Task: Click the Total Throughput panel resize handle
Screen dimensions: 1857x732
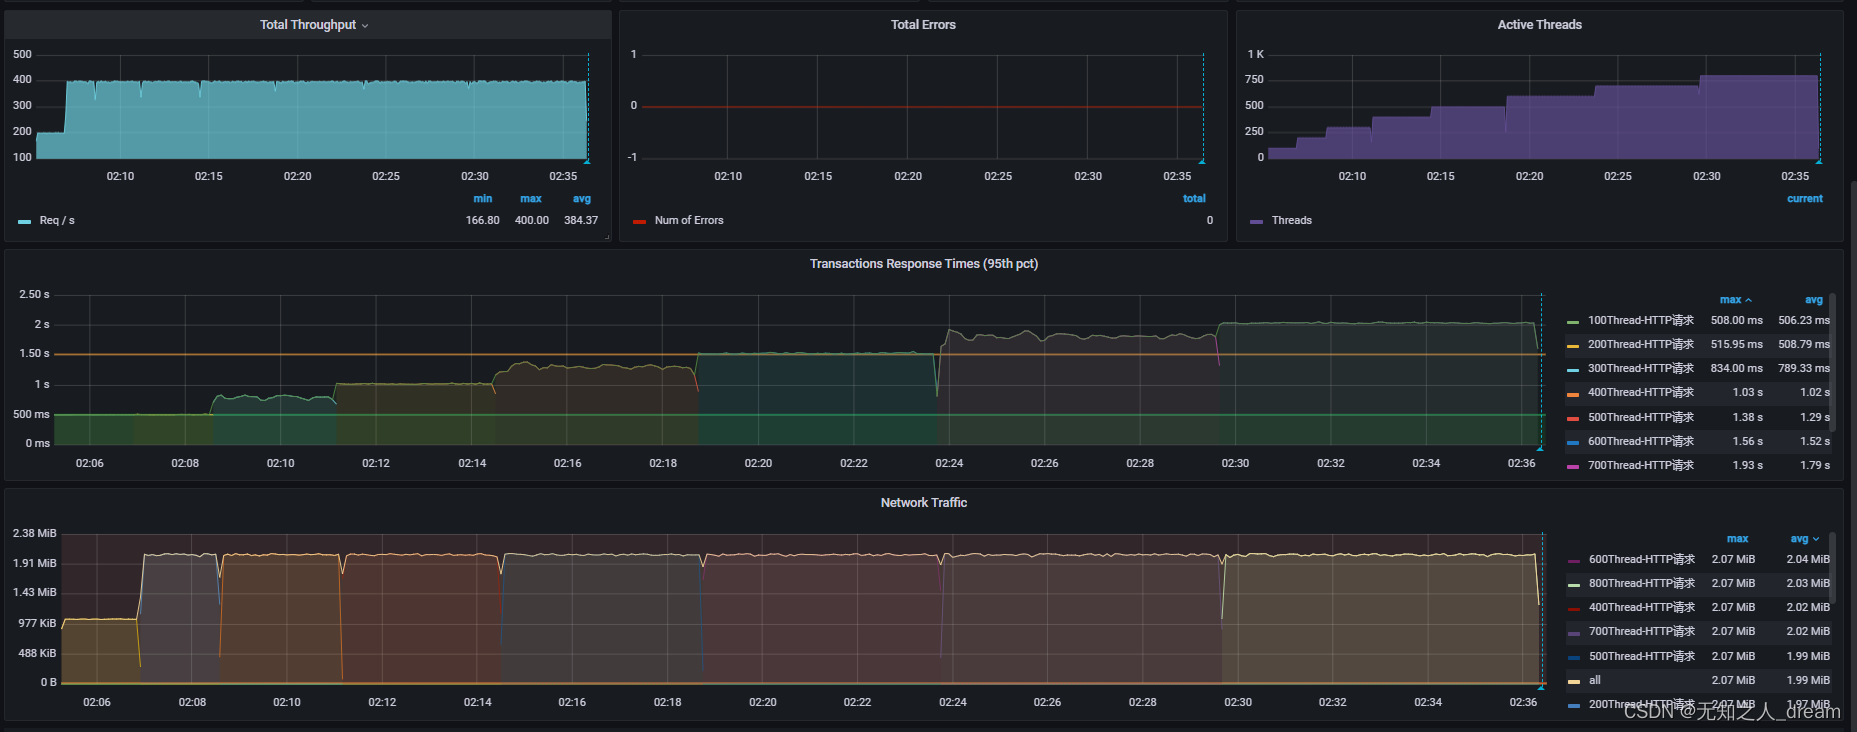Action: pyautogui.click(x=607, y=237)
